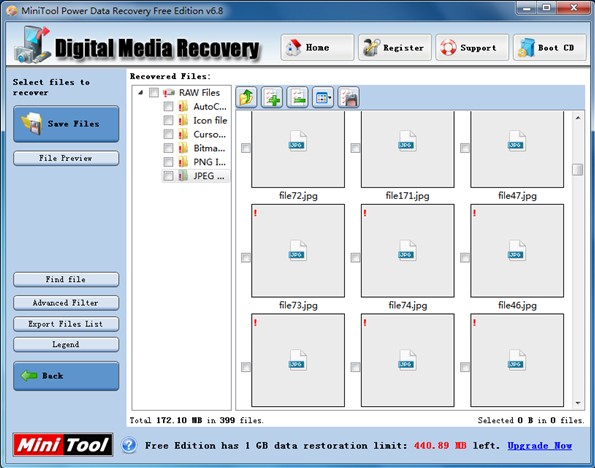Select the file171.jpg thumbnail
The image size is (595, 468).
[x=408, y=149]
